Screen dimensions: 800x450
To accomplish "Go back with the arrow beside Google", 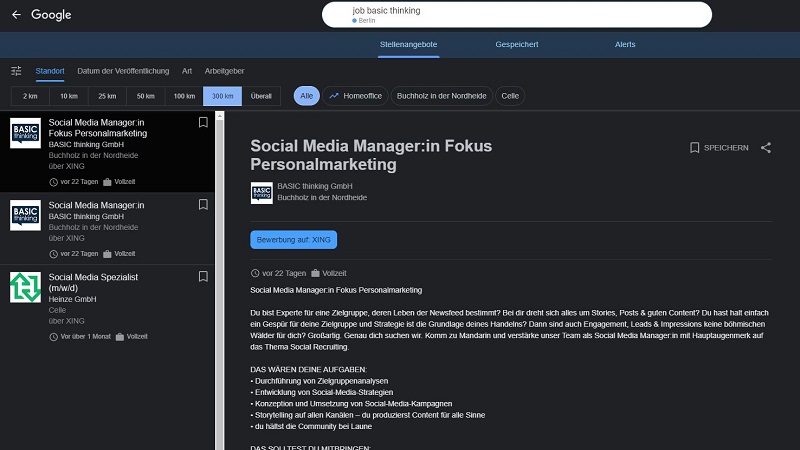I will (16, 15).
